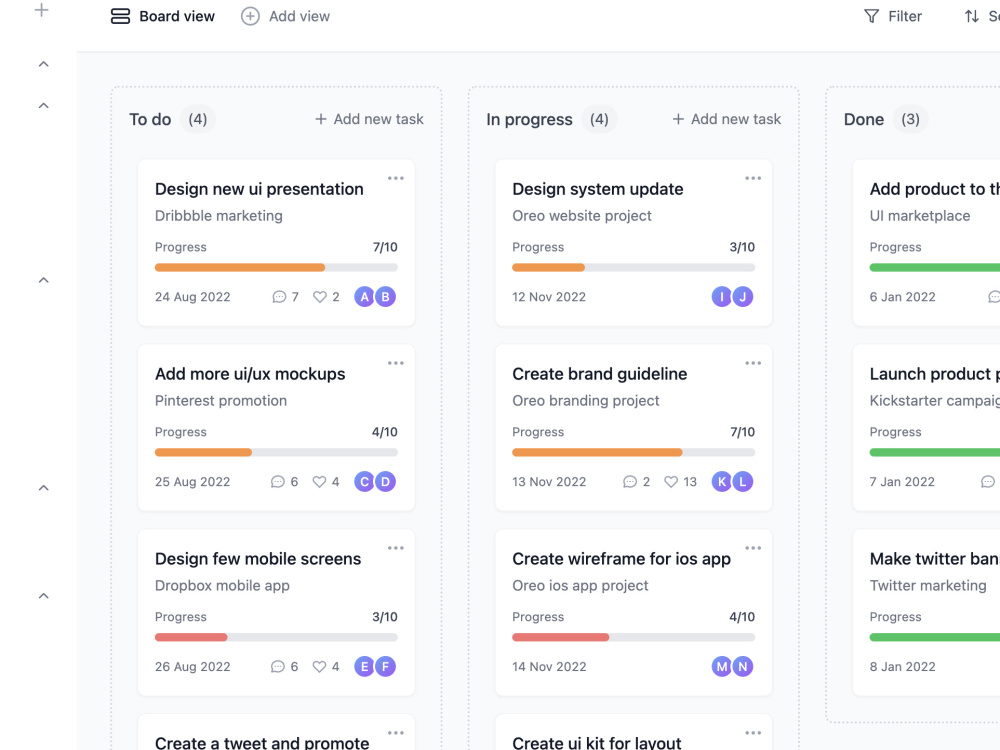Collapse the second sidebar chevron section
This screenshot has height=750, width=1000.
43,105
